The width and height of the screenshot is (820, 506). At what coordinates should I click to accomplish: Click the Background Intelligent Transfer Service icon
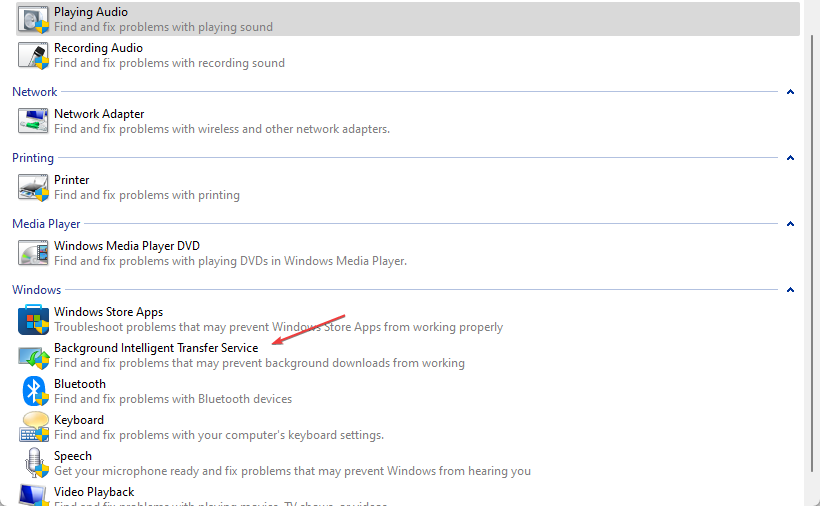(x=33, y=356)
